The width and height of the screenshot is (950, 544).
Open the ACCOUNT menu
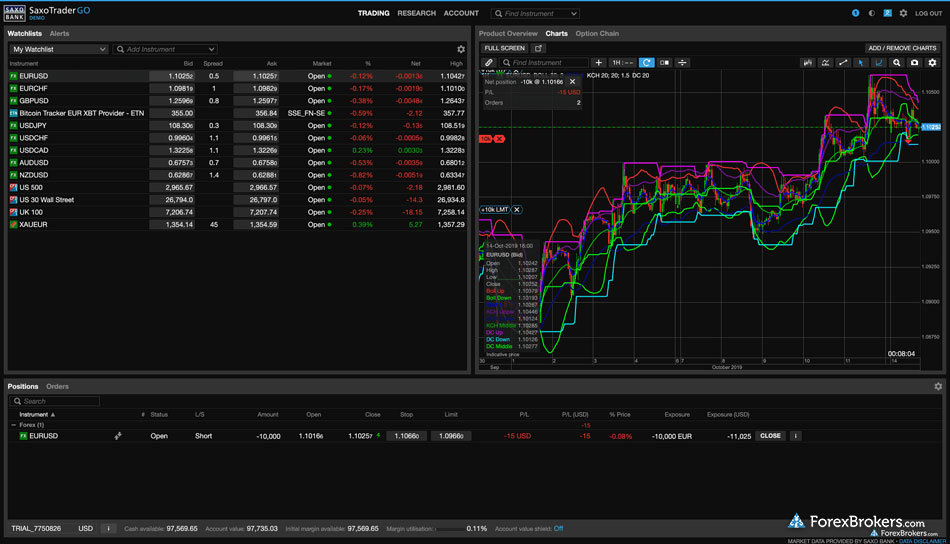click(x=461, y=13)
